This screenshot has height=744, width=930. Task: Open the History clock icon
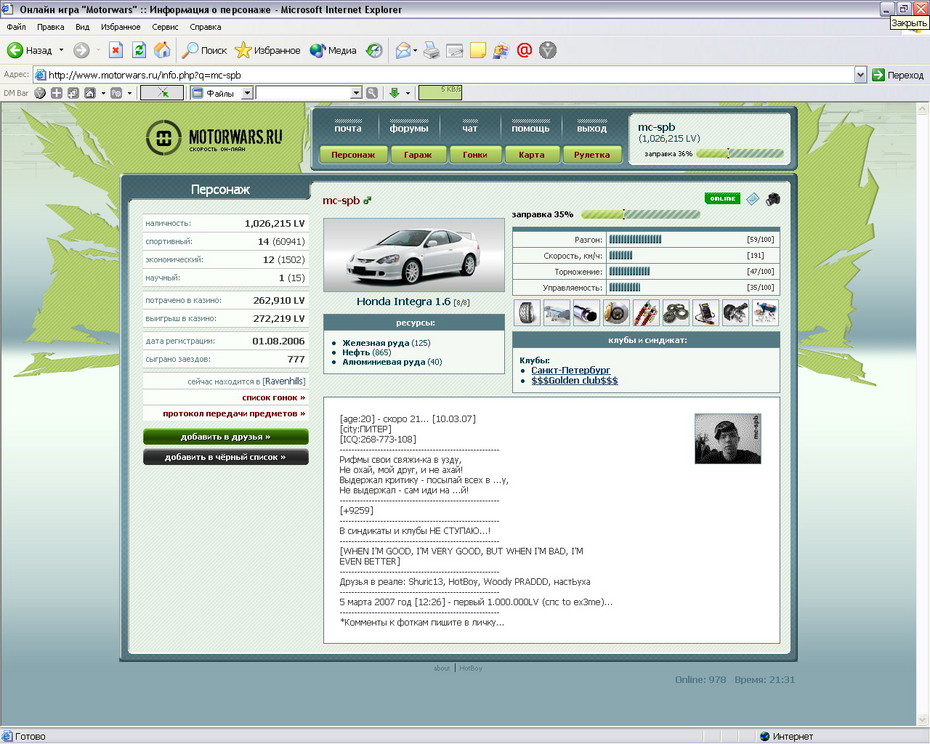pyautogui.click(x=374, y=50)
